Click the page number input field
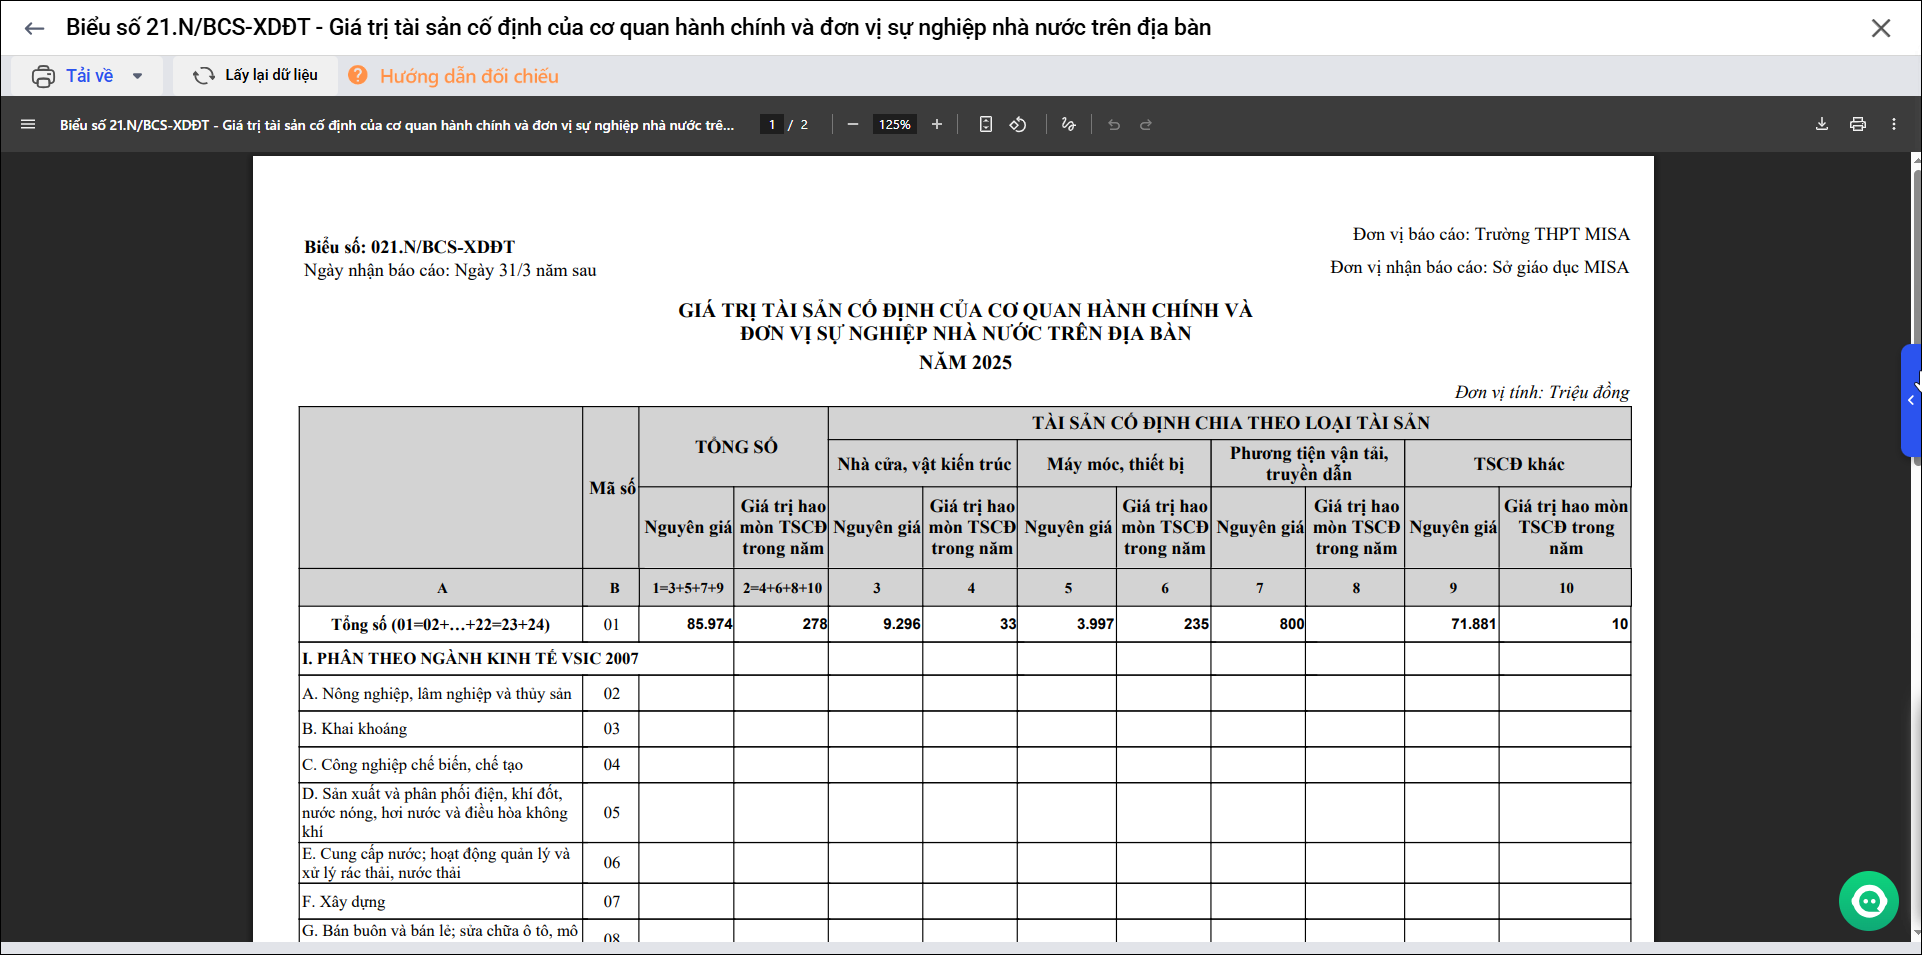Screen dimensions: 1922x955 (771, 125)
